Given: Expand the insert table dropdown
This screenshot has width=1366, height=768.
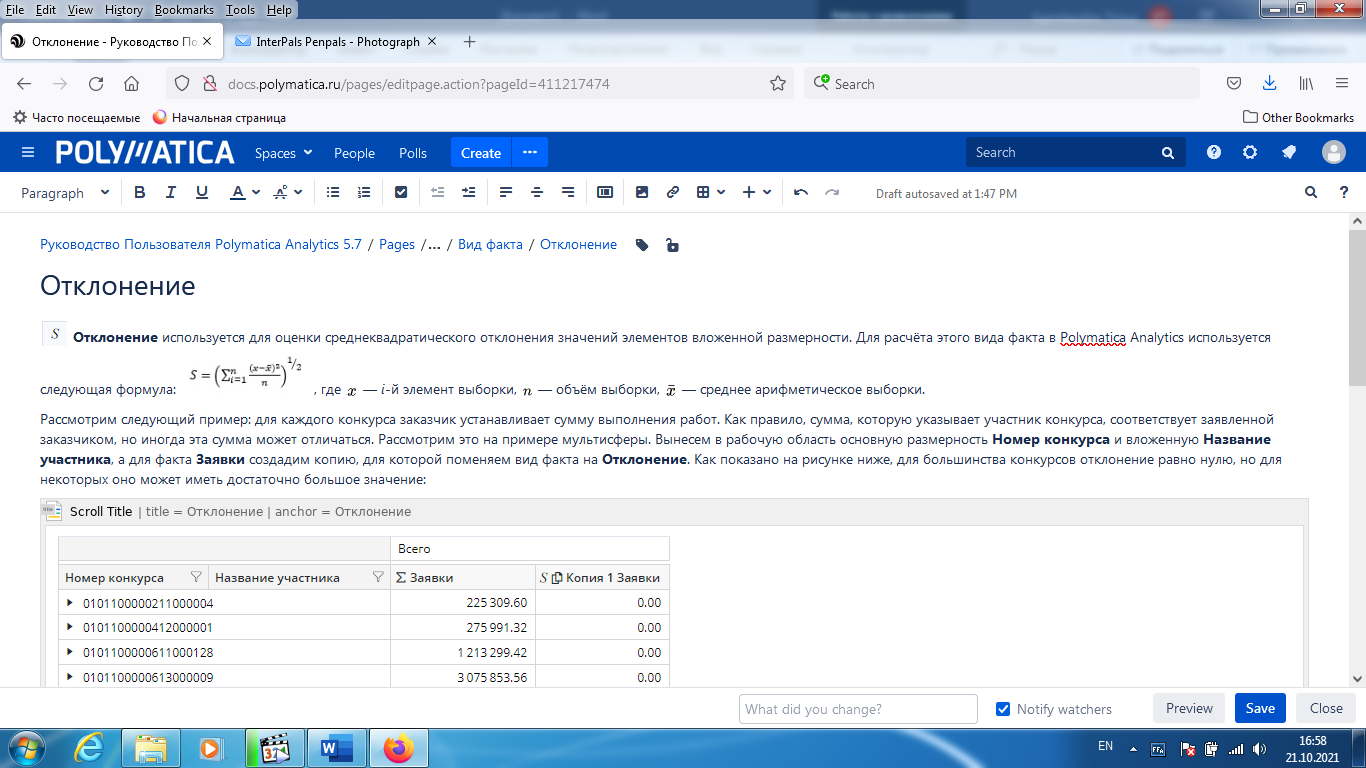Looking at the screenshot, I should pyautogui.click(x=720, y=193).
